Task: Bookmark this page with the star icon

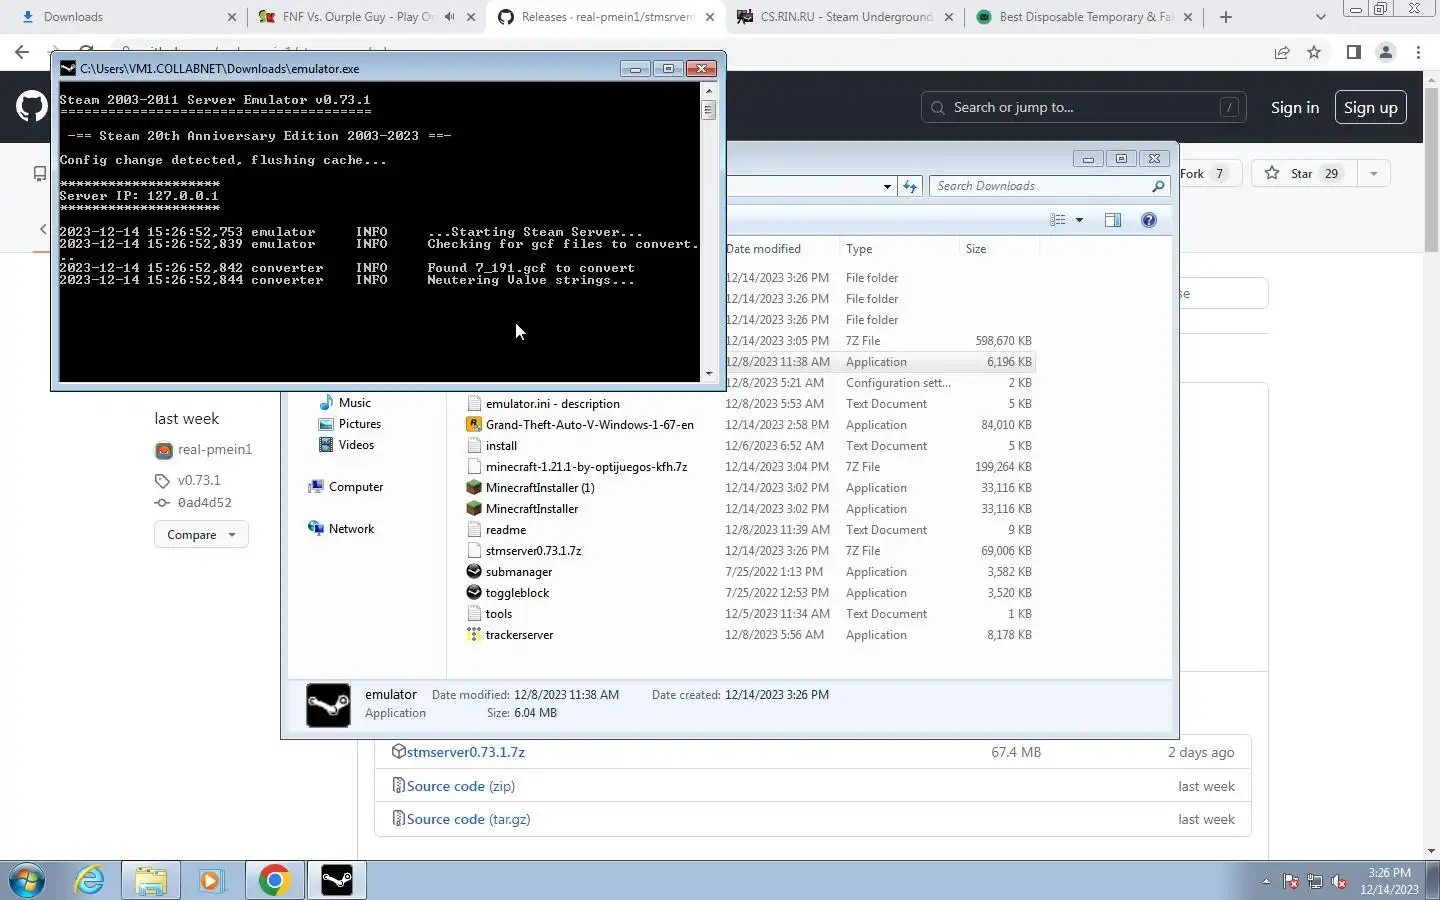Action: [1314, 52]
